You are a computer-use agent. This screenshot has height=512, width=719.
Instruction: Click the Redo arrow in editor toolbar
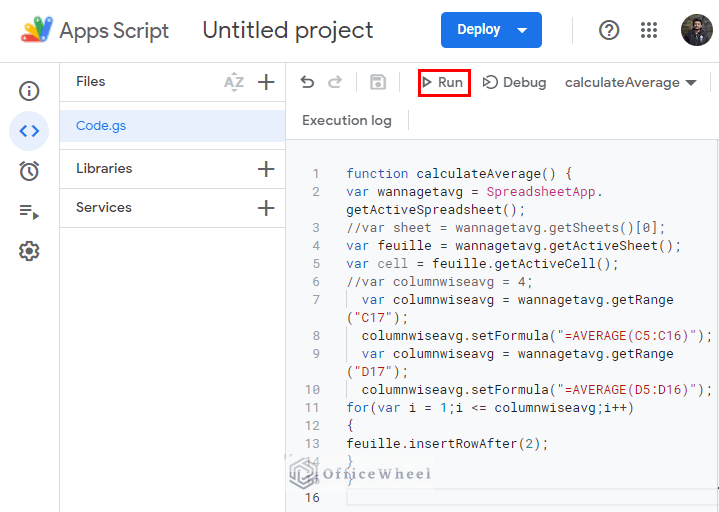tap(335, 82)
